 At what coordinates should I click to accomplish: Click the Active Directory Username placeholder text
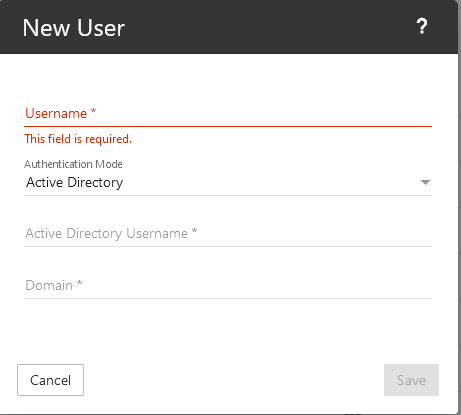click(107, 234)
